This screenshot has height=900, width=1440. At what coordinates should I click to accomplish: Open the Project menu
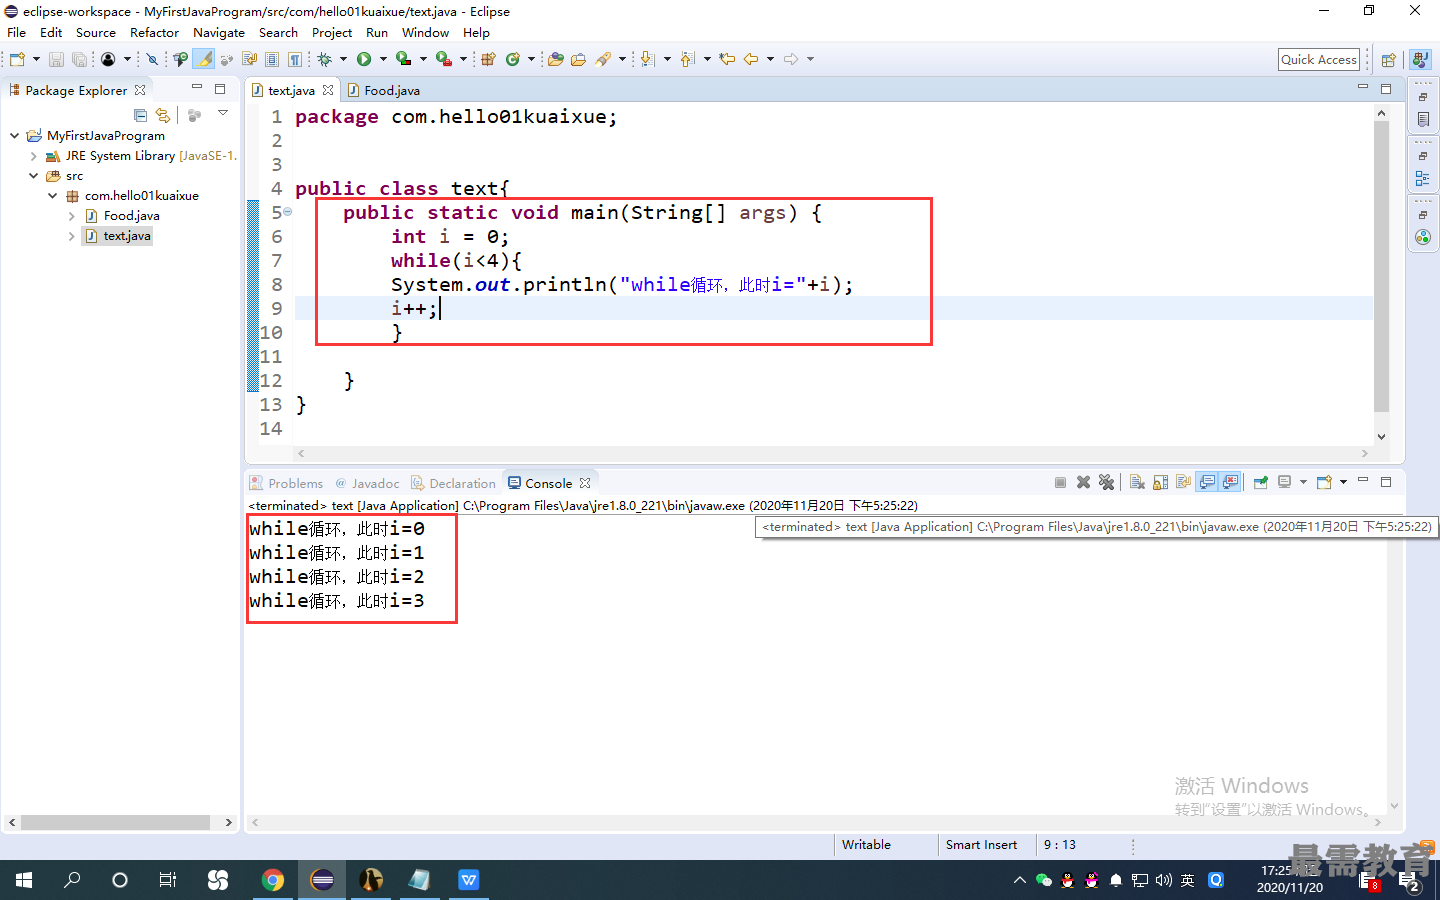(332, 32)
